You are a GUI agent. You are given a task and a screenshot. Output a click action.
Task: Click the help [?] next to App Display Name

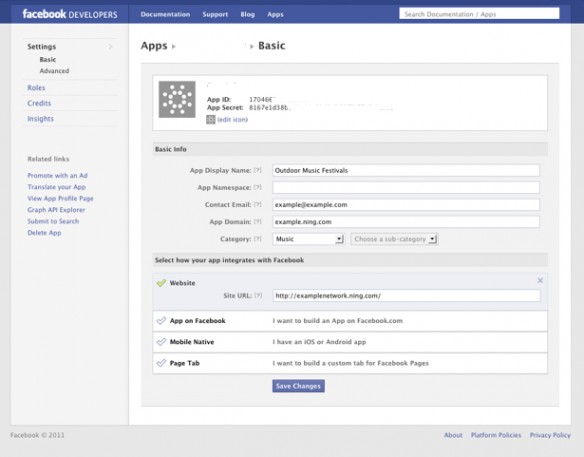[x=258, y=170]
